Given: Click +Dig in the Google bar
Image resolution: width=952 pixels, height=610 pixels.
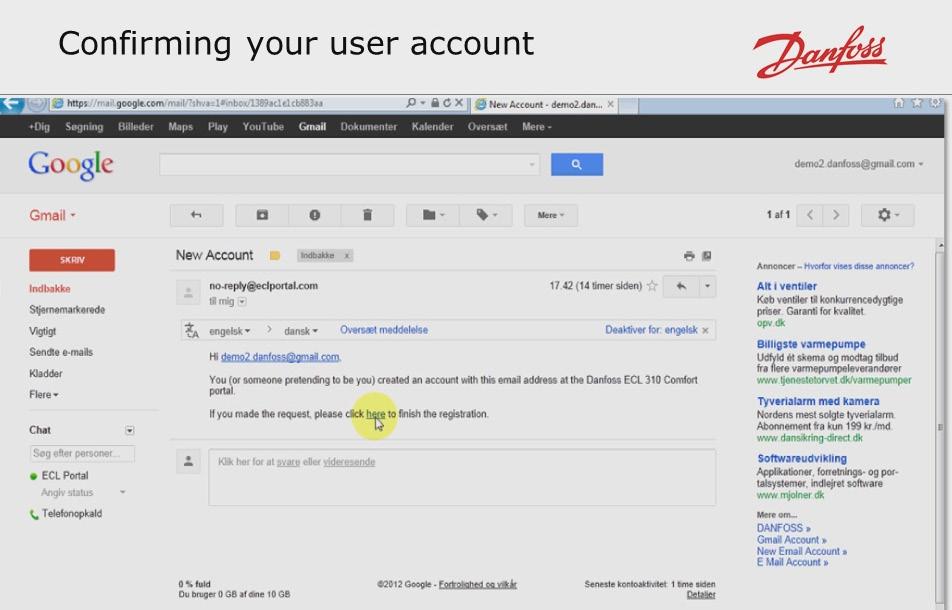Looking at the screenshot, I should click(39, 127).
